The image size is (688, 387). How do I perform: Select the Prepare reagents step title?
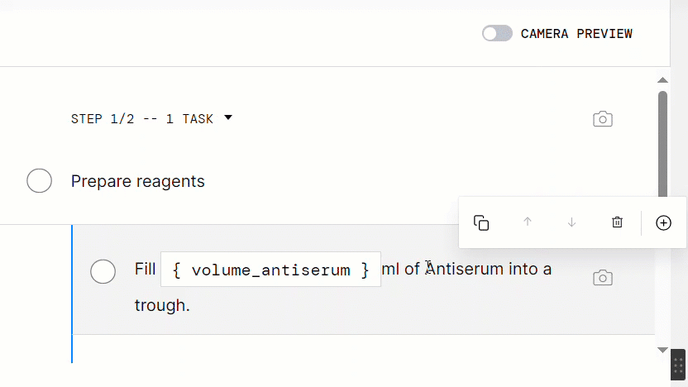(138, 181)
